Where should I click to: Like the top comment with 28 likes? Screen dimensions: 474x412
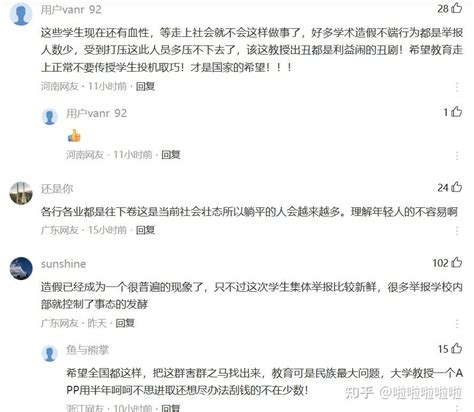click(x=456, y=8)
